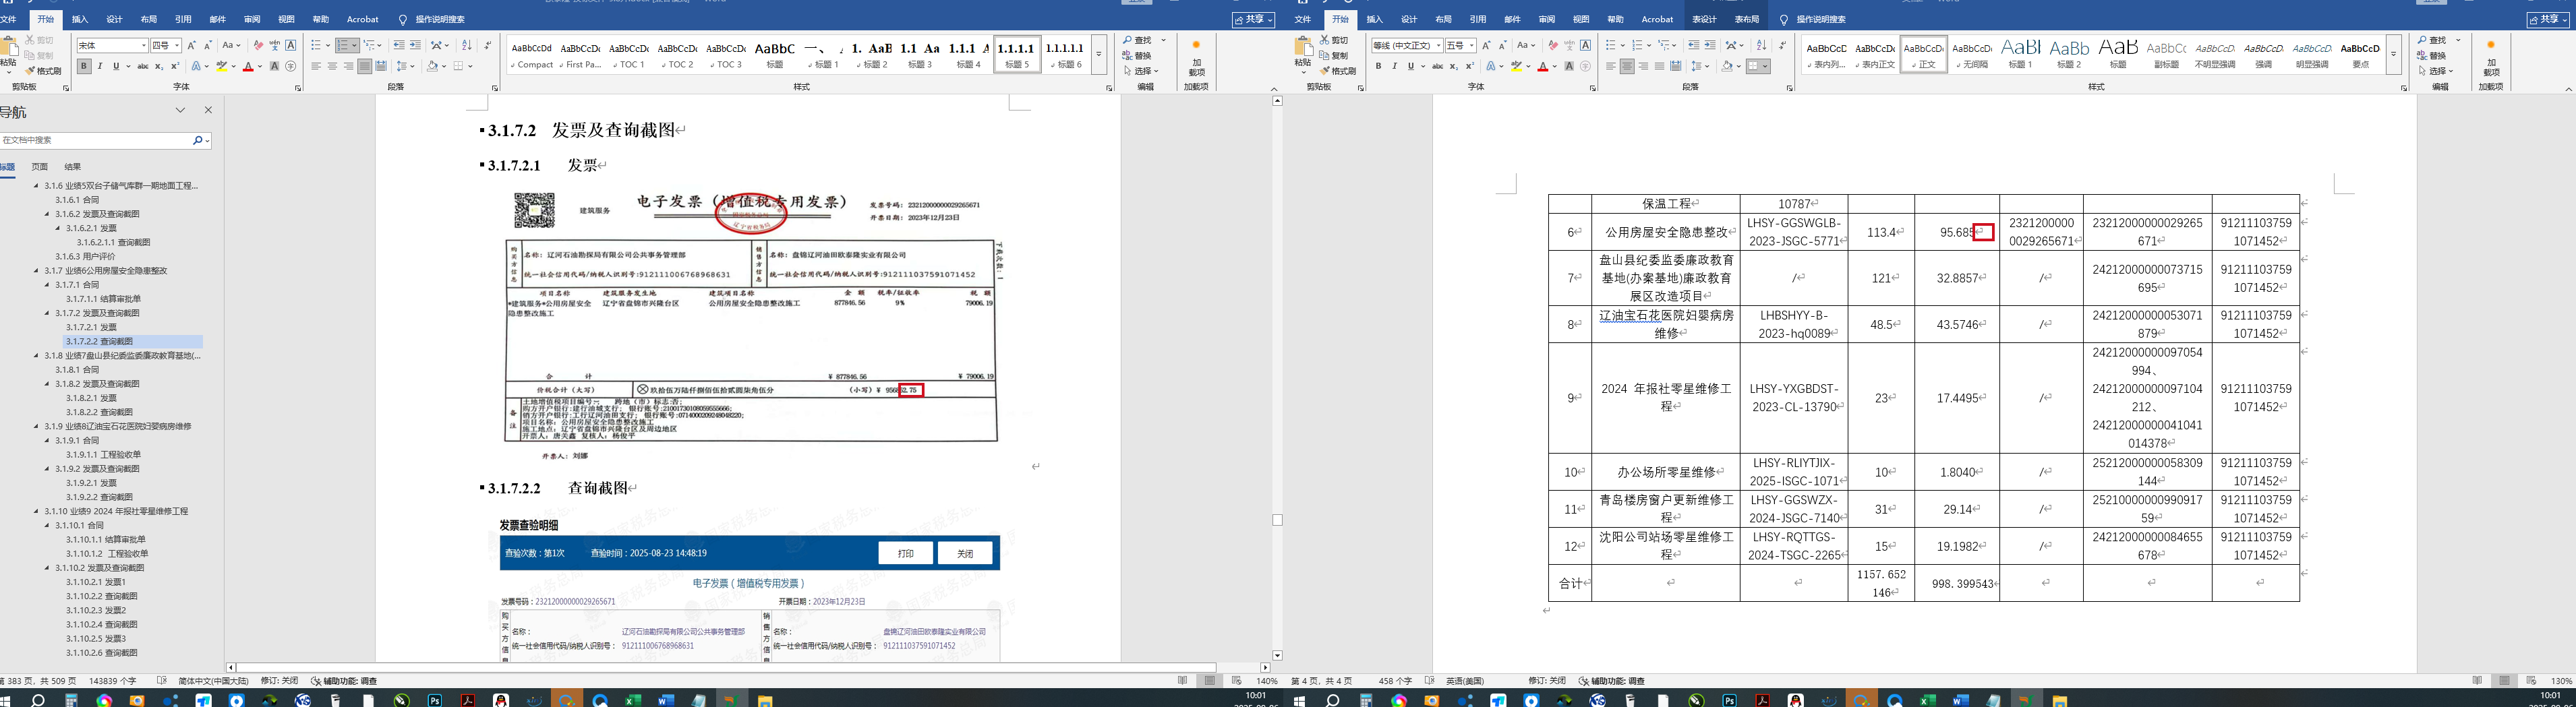Screen dimensions: 2576x707
Task: Toggle superscript in the left Word window
Action: (x=175, y=66)
